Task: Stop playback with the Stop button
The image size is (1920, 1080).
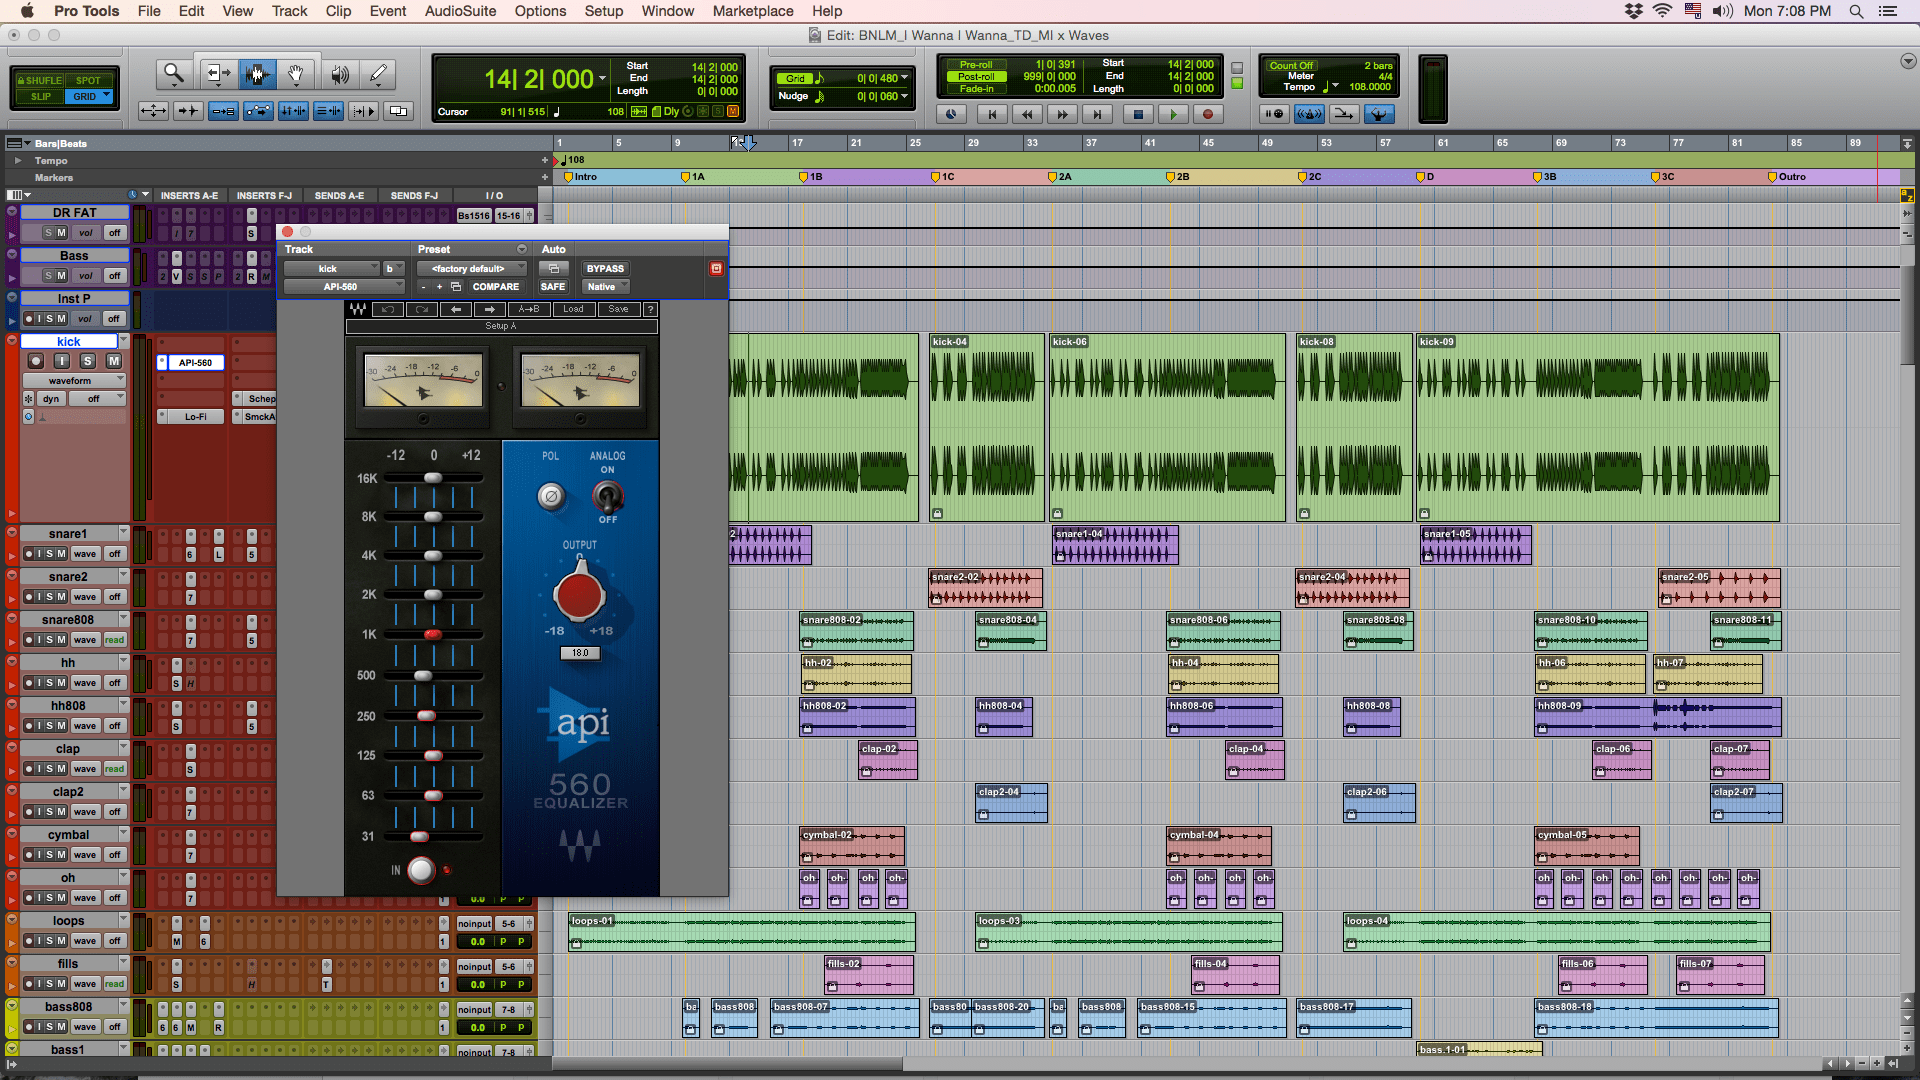Action: tap(1137, 114)
